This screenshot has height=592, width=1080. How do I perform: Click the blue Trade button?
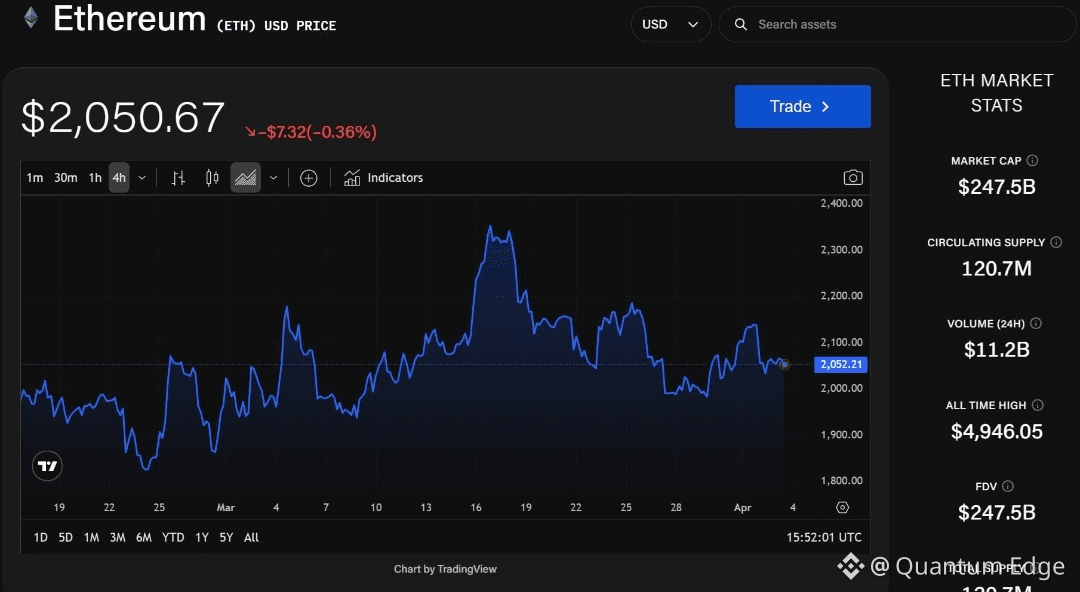pos(802,106)
